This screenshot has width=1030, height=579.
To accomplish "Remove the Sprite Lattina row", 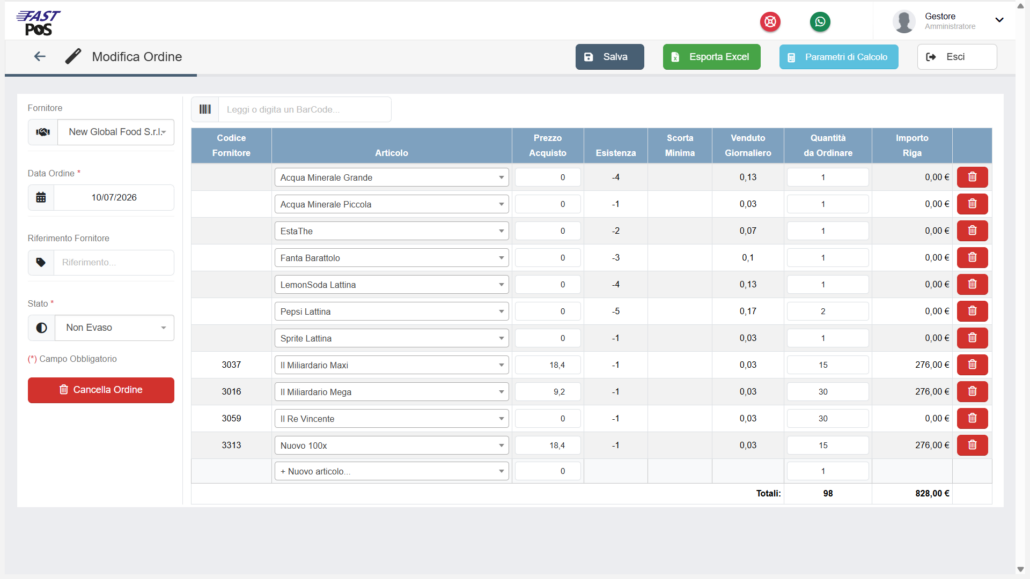I will tap(972, 338).
